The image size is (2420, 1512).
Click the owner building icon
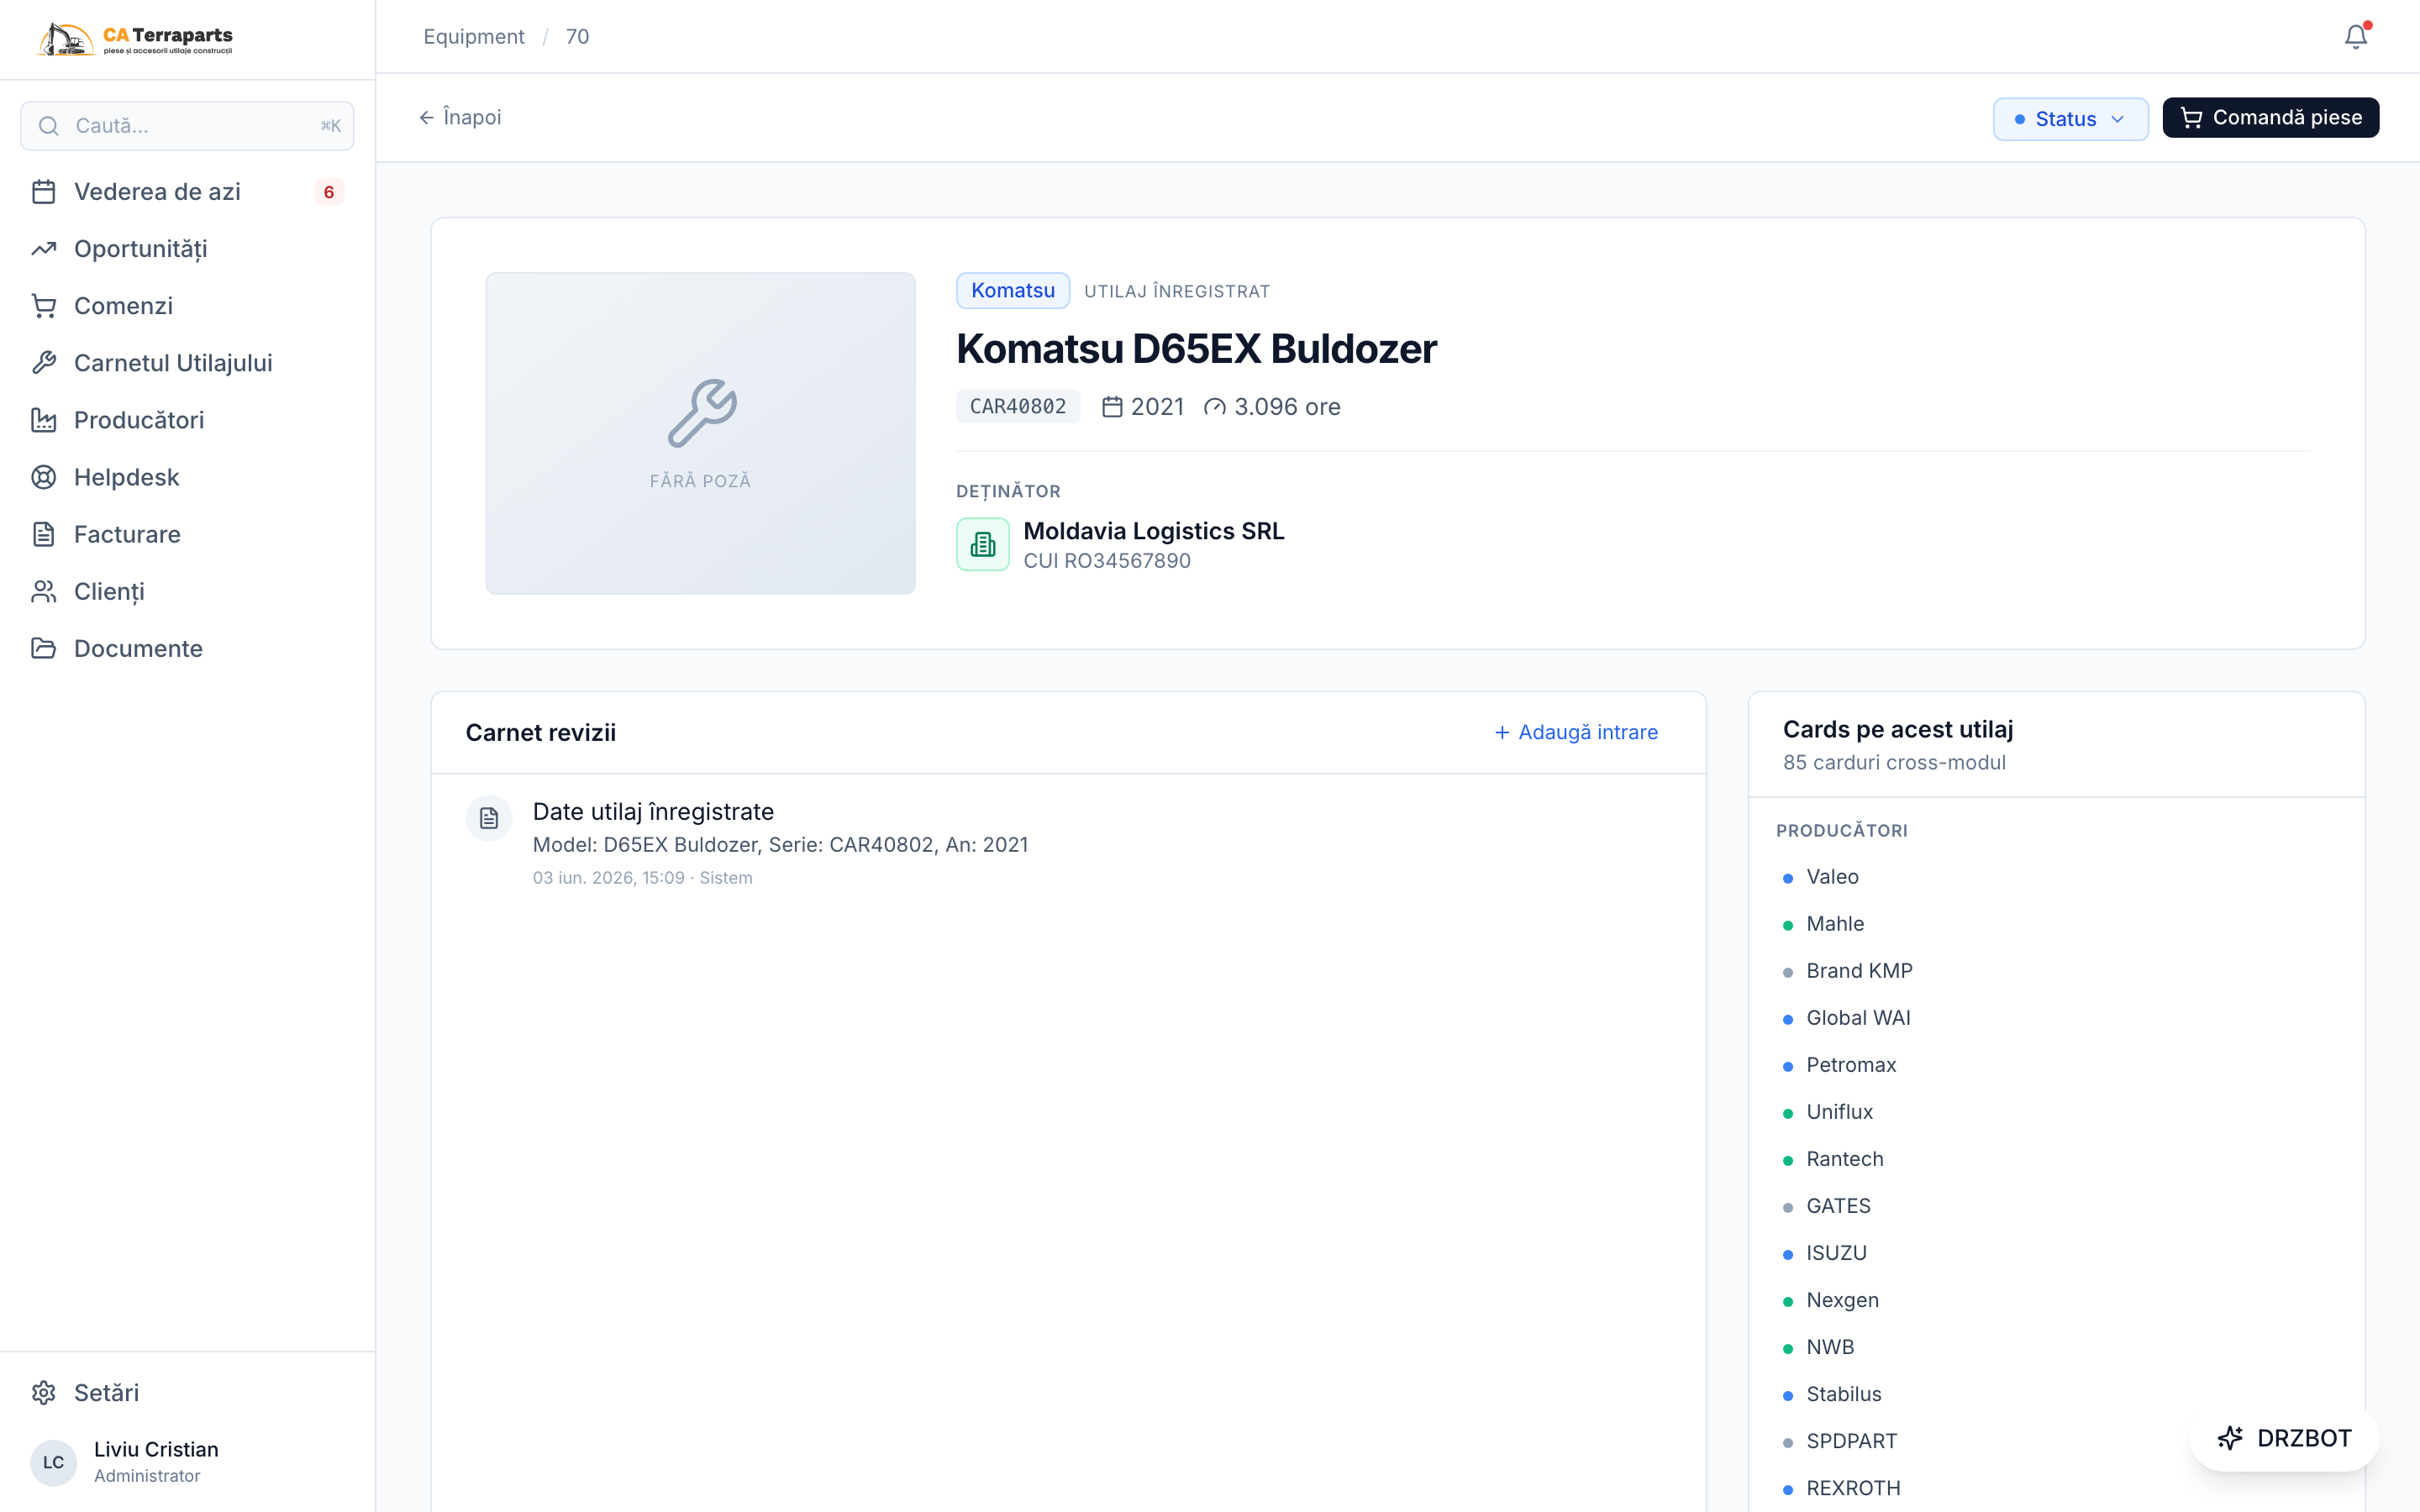[x=983, y=544]
